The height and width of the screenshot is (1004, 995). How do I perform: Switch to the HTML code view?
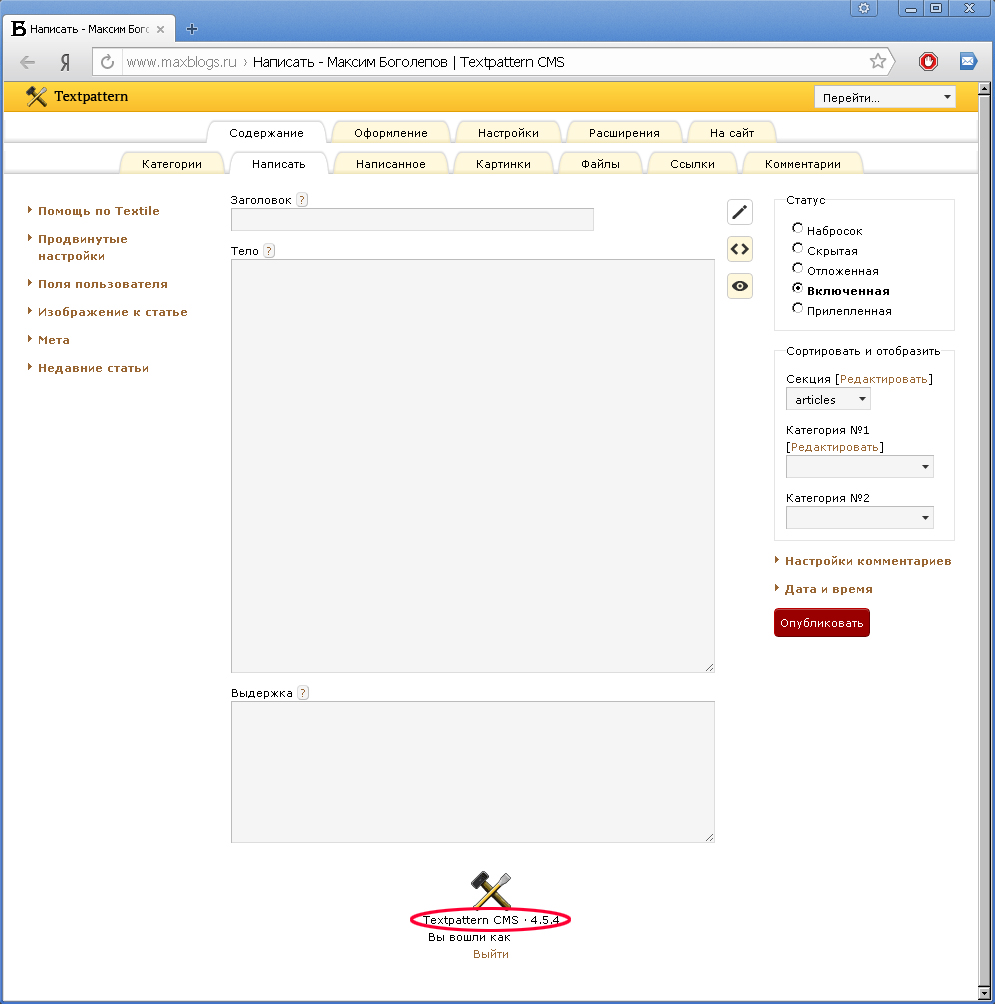740,249
